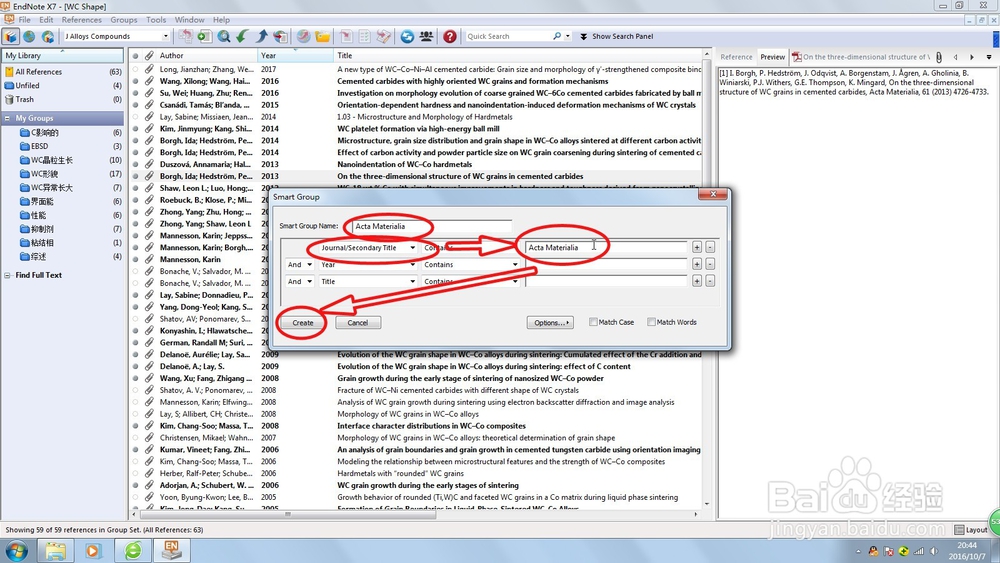Open the Quick Search options dropdown arrow
The image size is (1000, 563).
(x=568, y=36)
